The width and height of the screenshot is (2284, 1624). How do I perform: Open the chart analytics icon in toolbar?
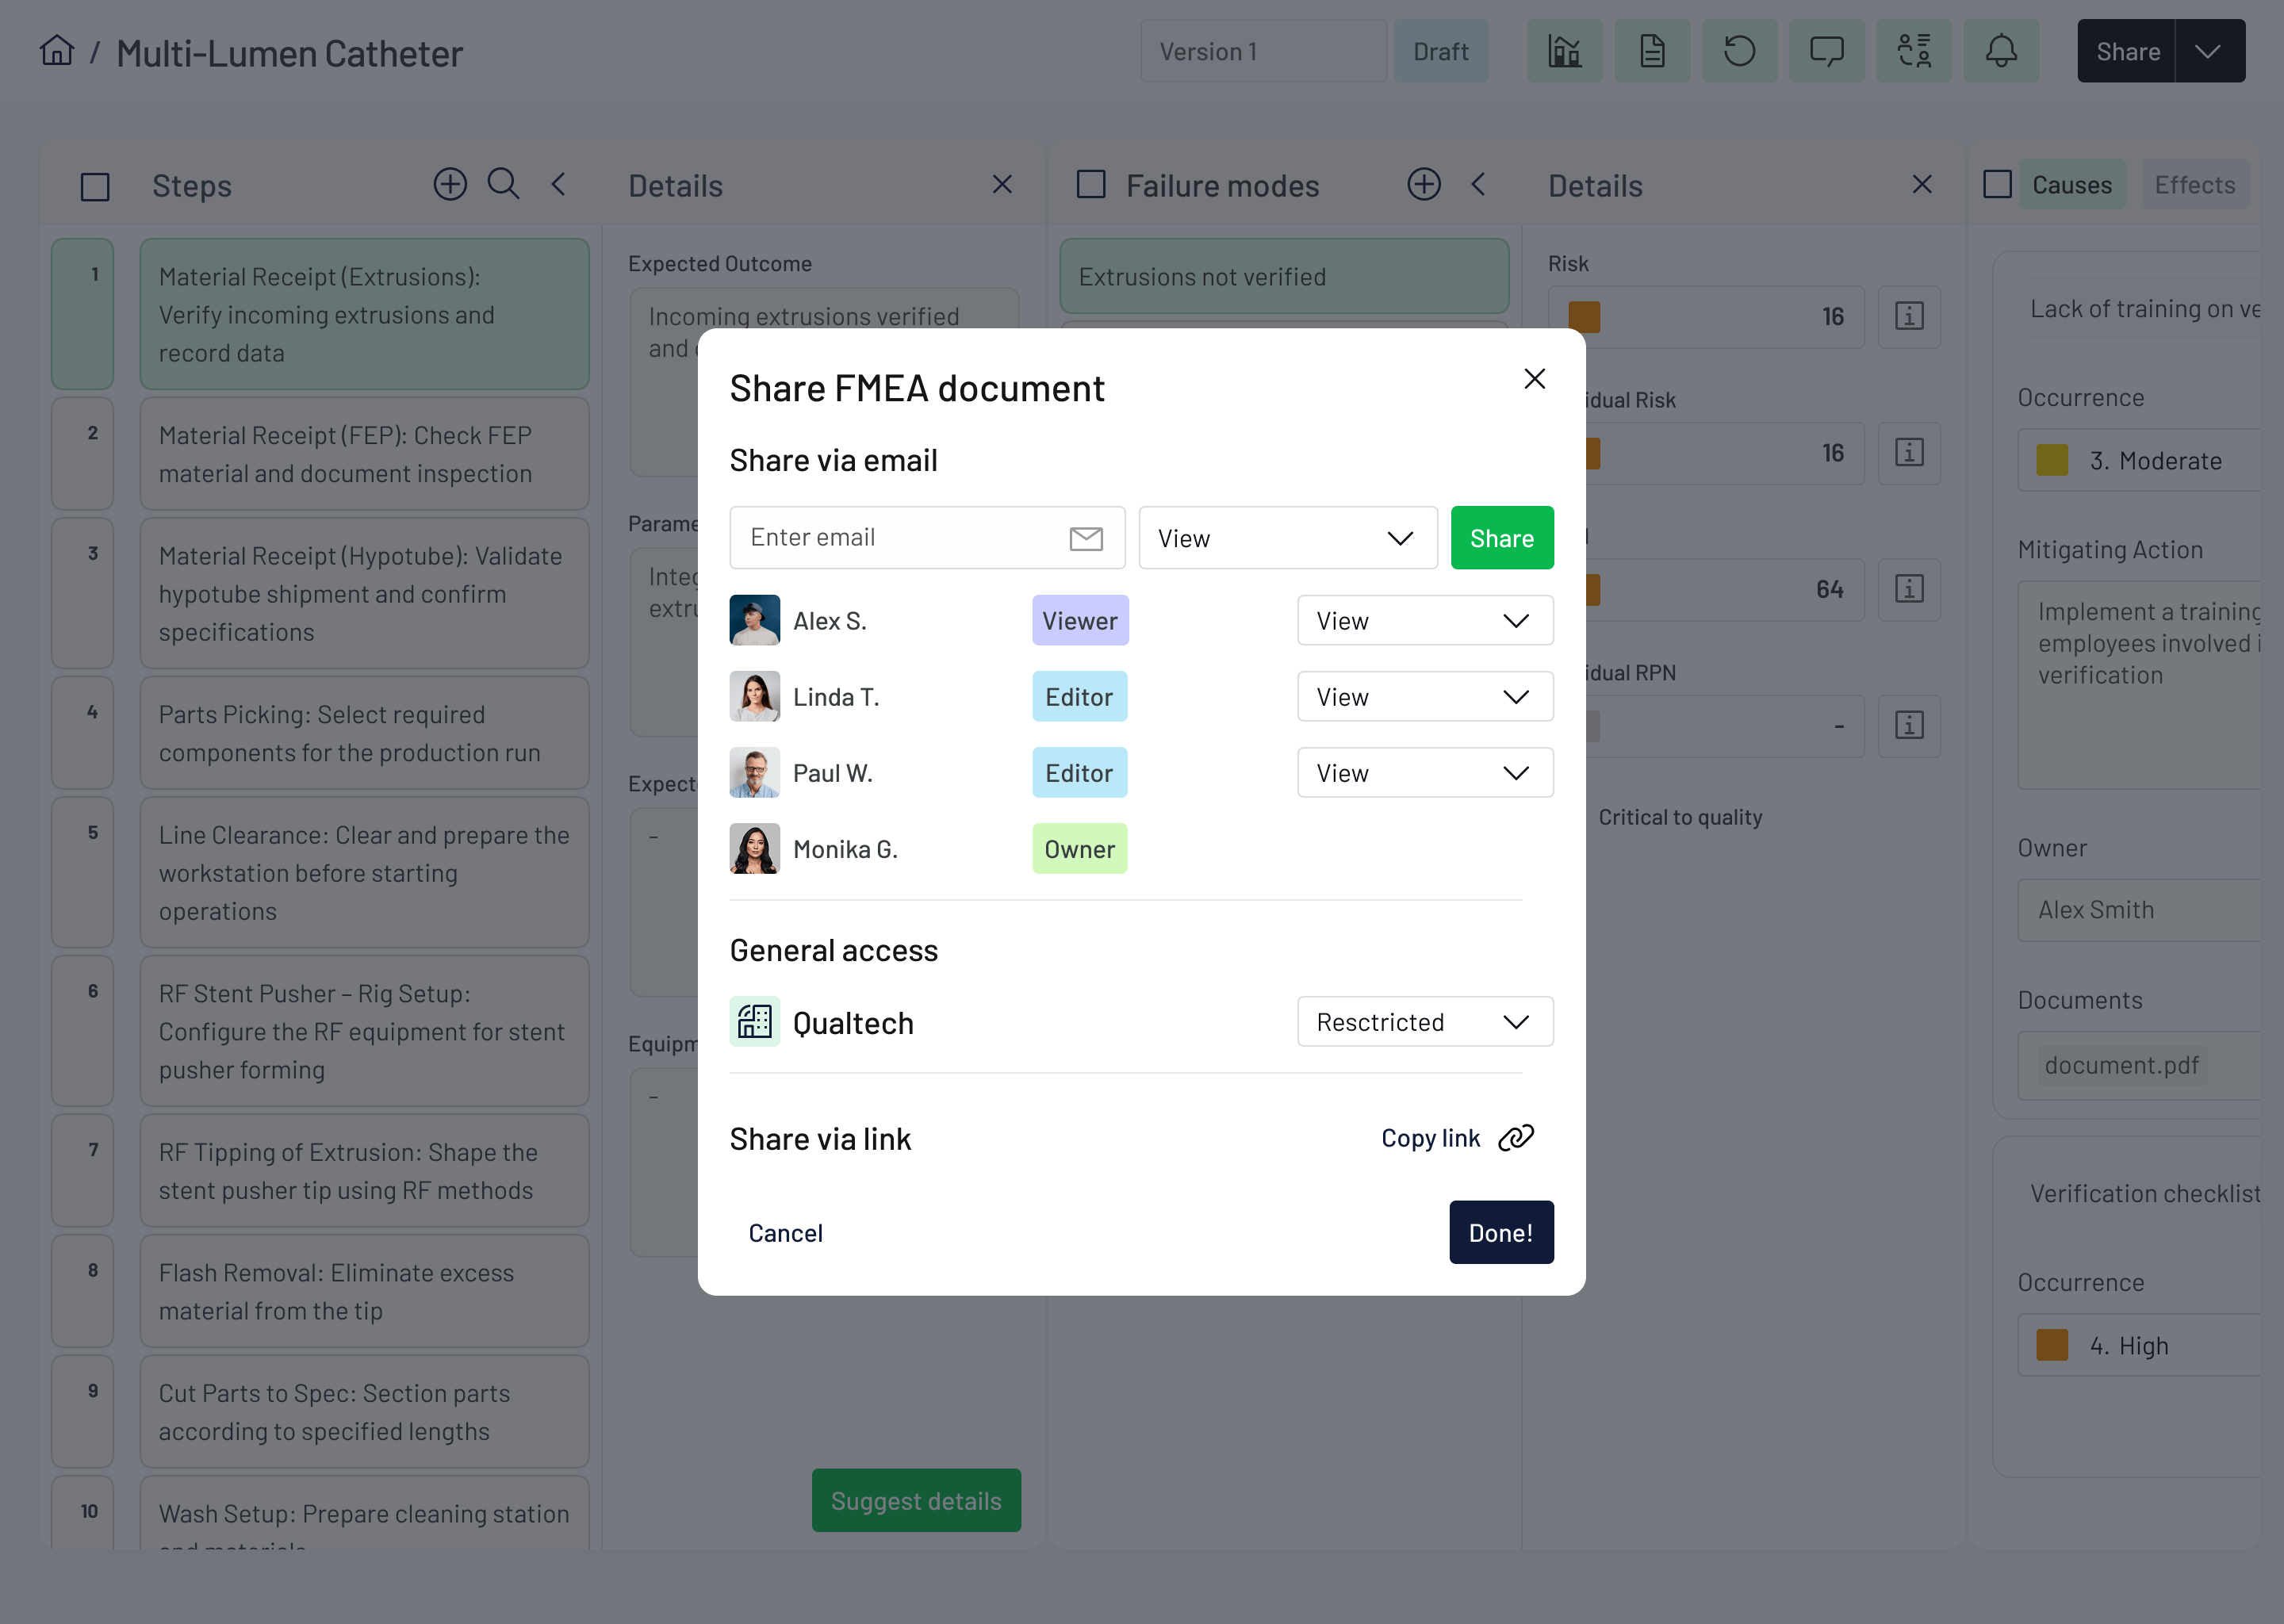pyautogui.click(x=1564, y=51)
